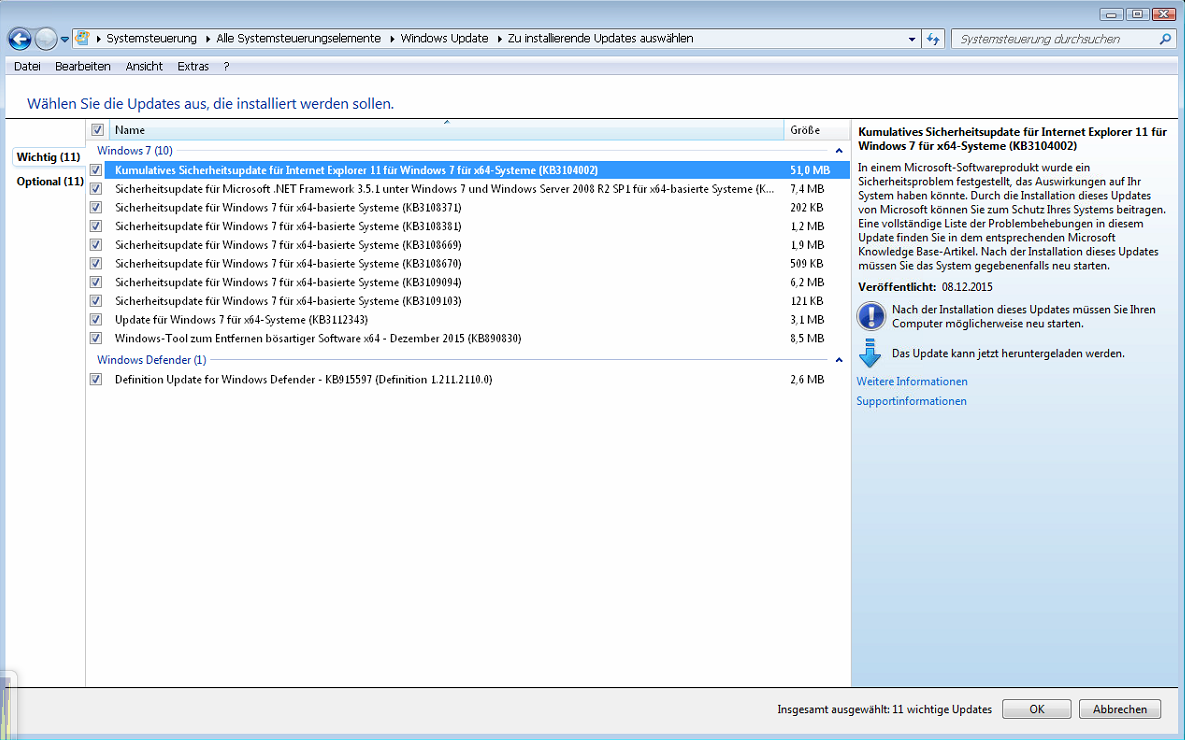
Task: Expand breadcrumb arrow after Alle Systemsteuerungselemente
Action: [391, 39]
